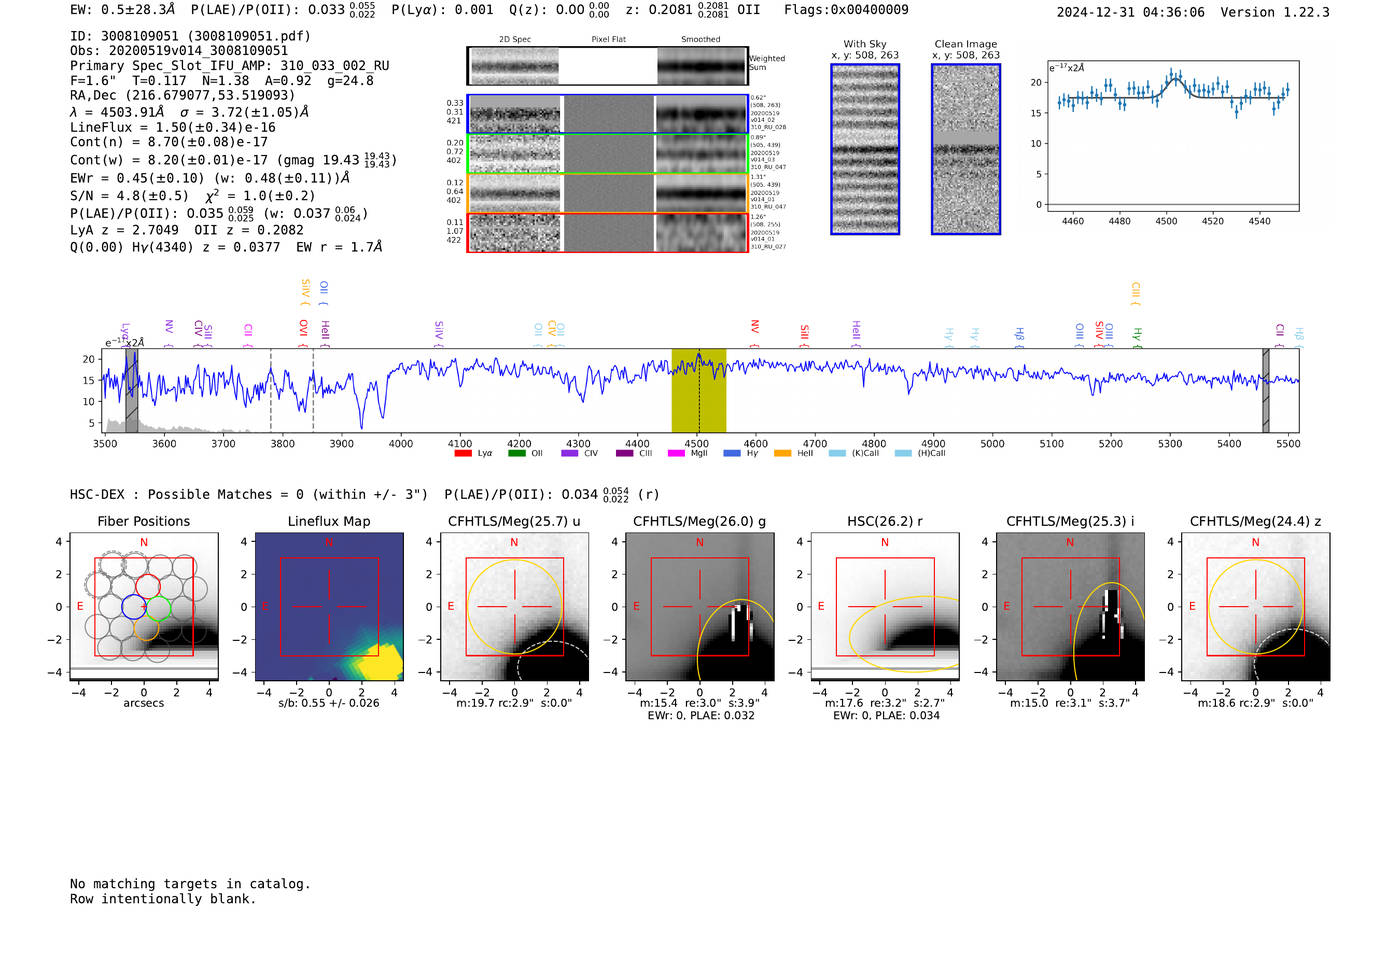
Task: Click the s/b: 0.55 +/- 0.026 label
Action: (329, 703)
